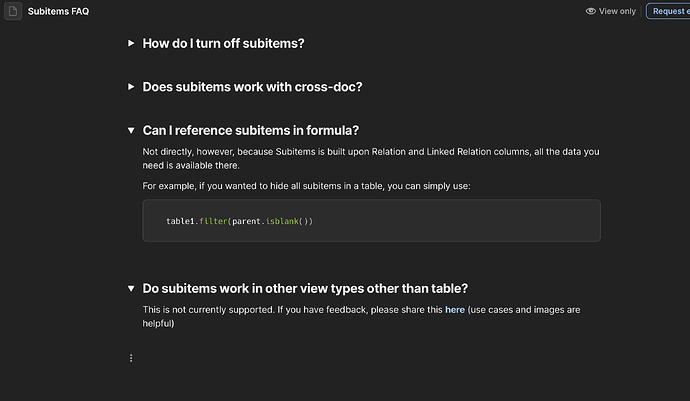
Task: Click the document page icon beside the title
Action: [12, 11]
